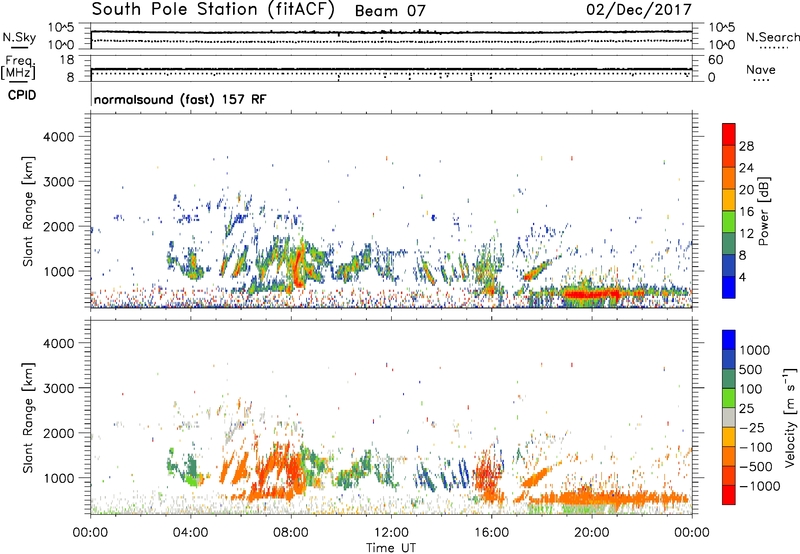Click the 'Freq. [MHz]' axis label

pyautogui.click(x=18, y=68)
